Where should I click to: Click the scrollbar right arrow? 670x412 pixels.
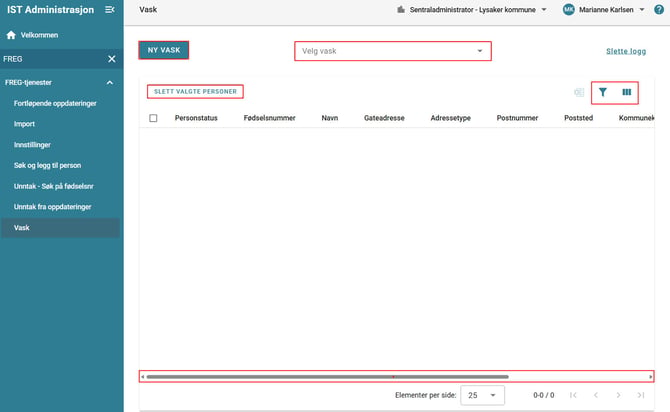click(651, 377)
